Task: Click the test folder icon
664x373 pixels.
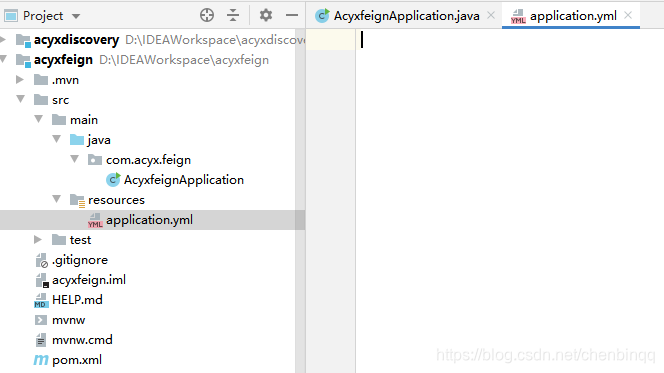Action: tap(59, 240)
